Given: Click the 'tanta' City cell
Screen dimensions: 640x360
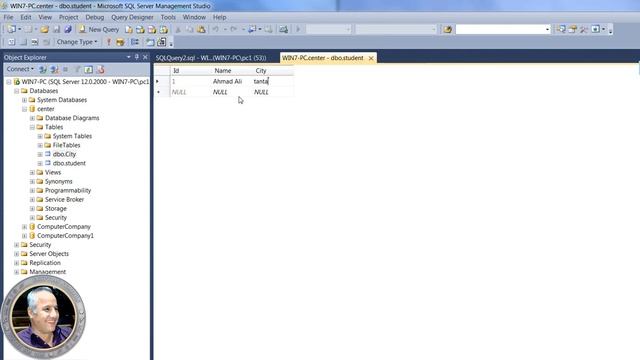Looking at the screenshot, I should [x=273, y=81].
